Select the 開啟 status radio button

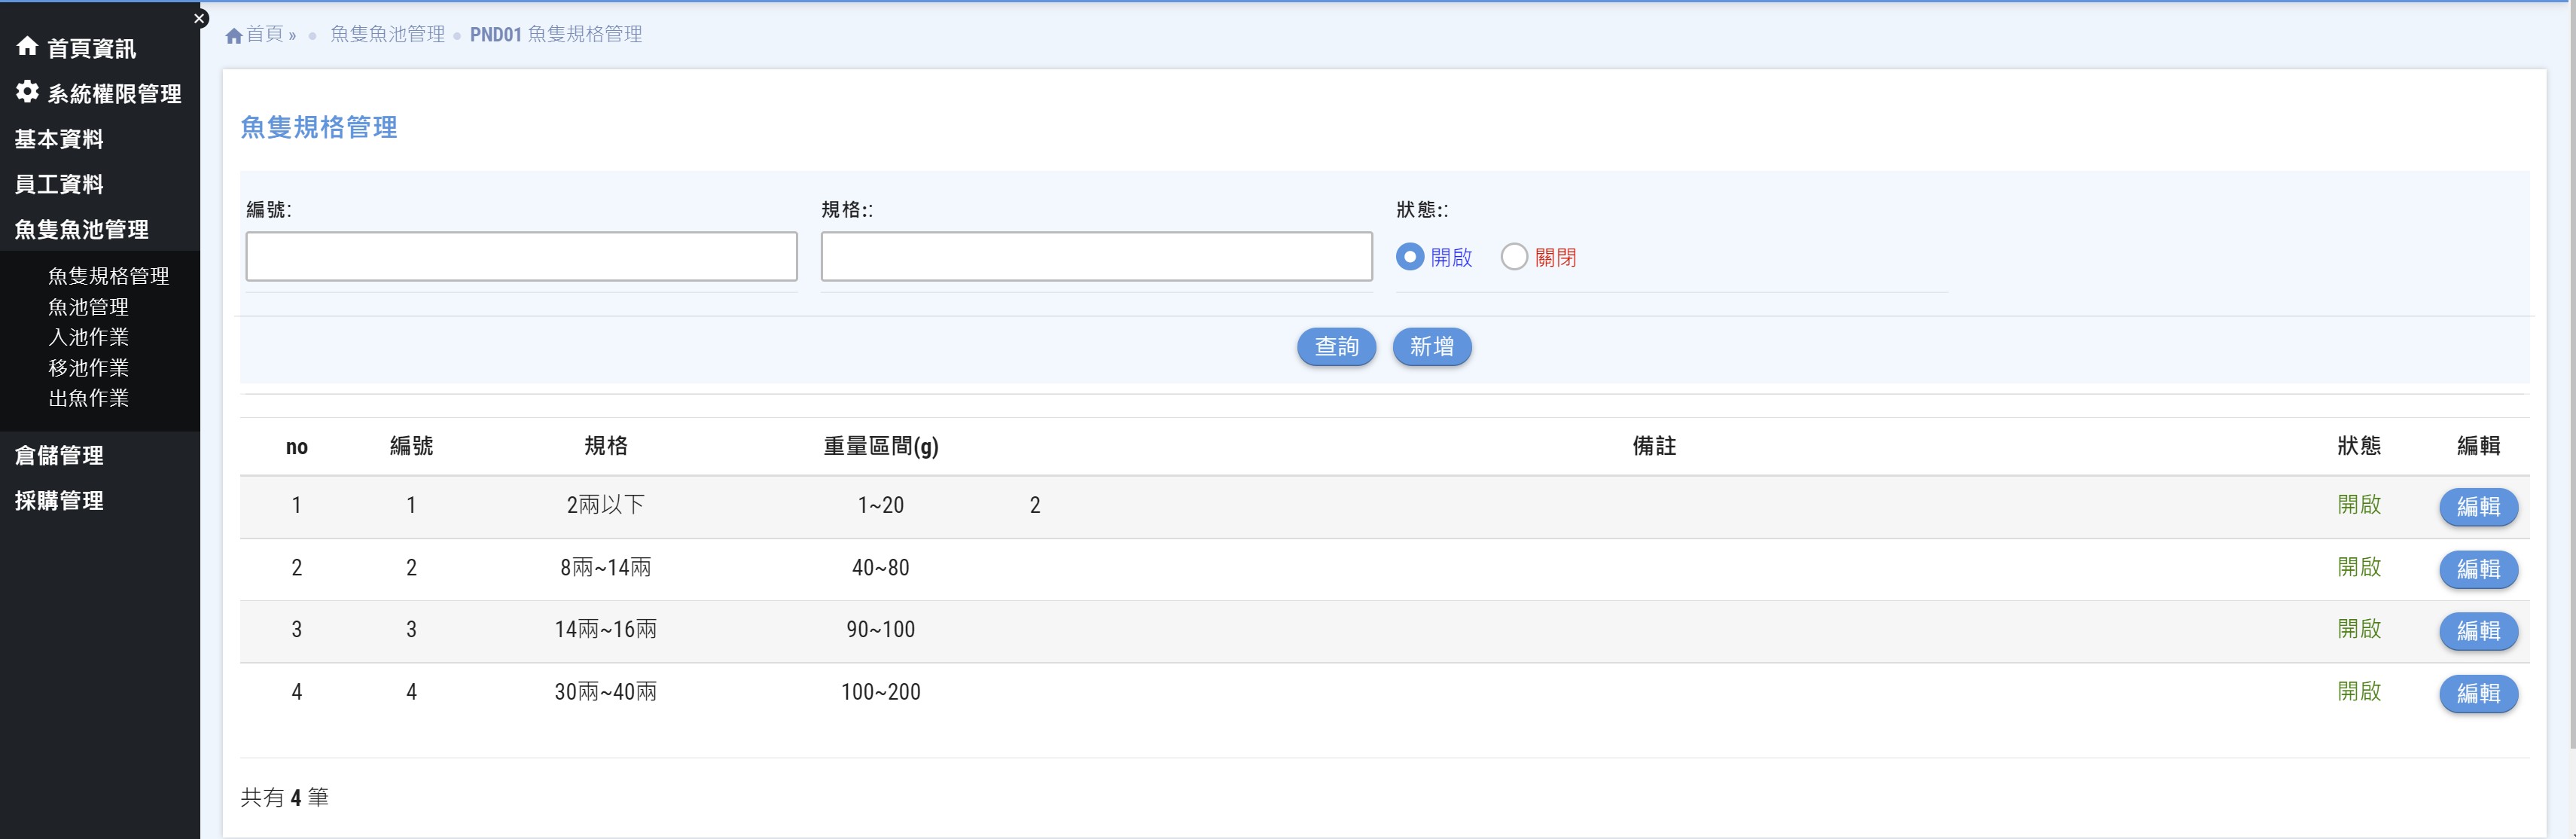(1409, 257)
